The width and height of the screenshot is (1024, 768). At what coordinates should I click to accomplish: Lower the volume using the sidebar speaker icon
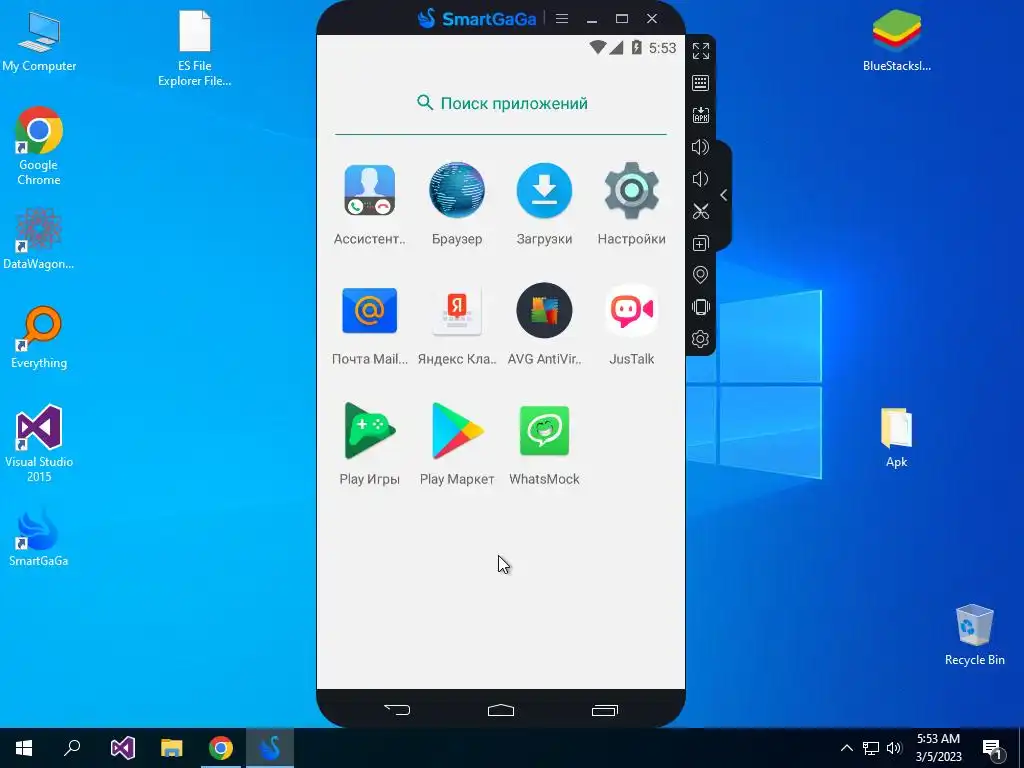point(701,179)
